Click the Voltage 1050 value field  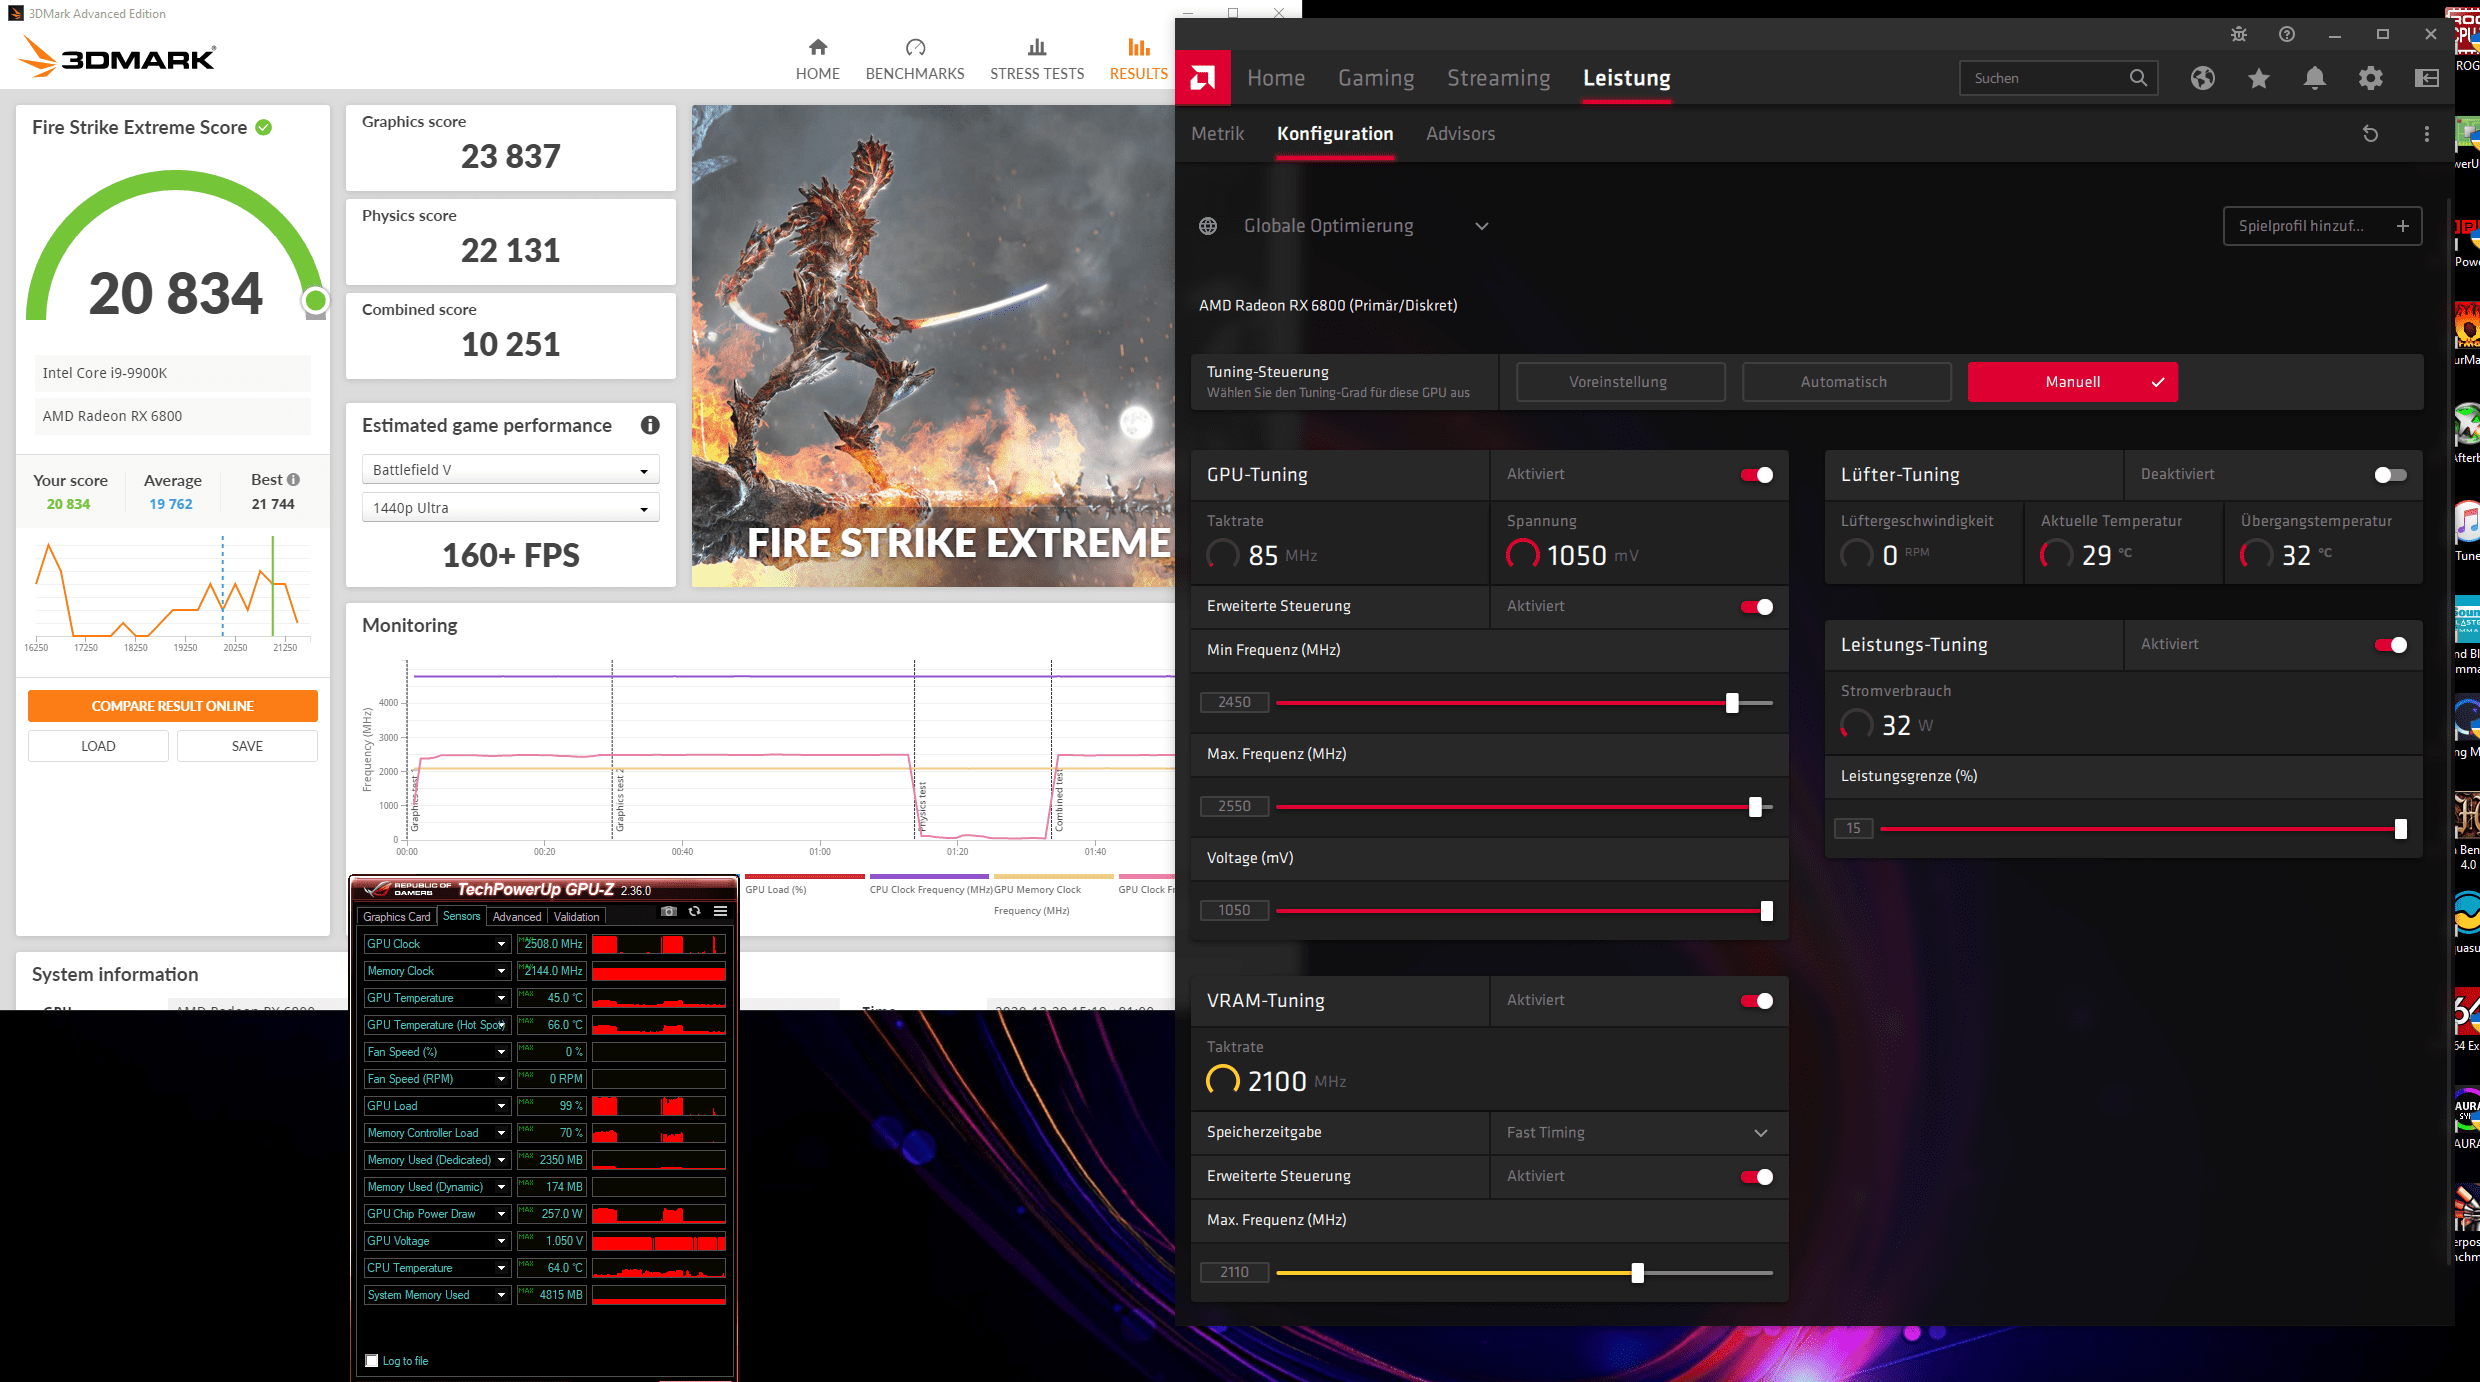click(x=1234, y=911)
